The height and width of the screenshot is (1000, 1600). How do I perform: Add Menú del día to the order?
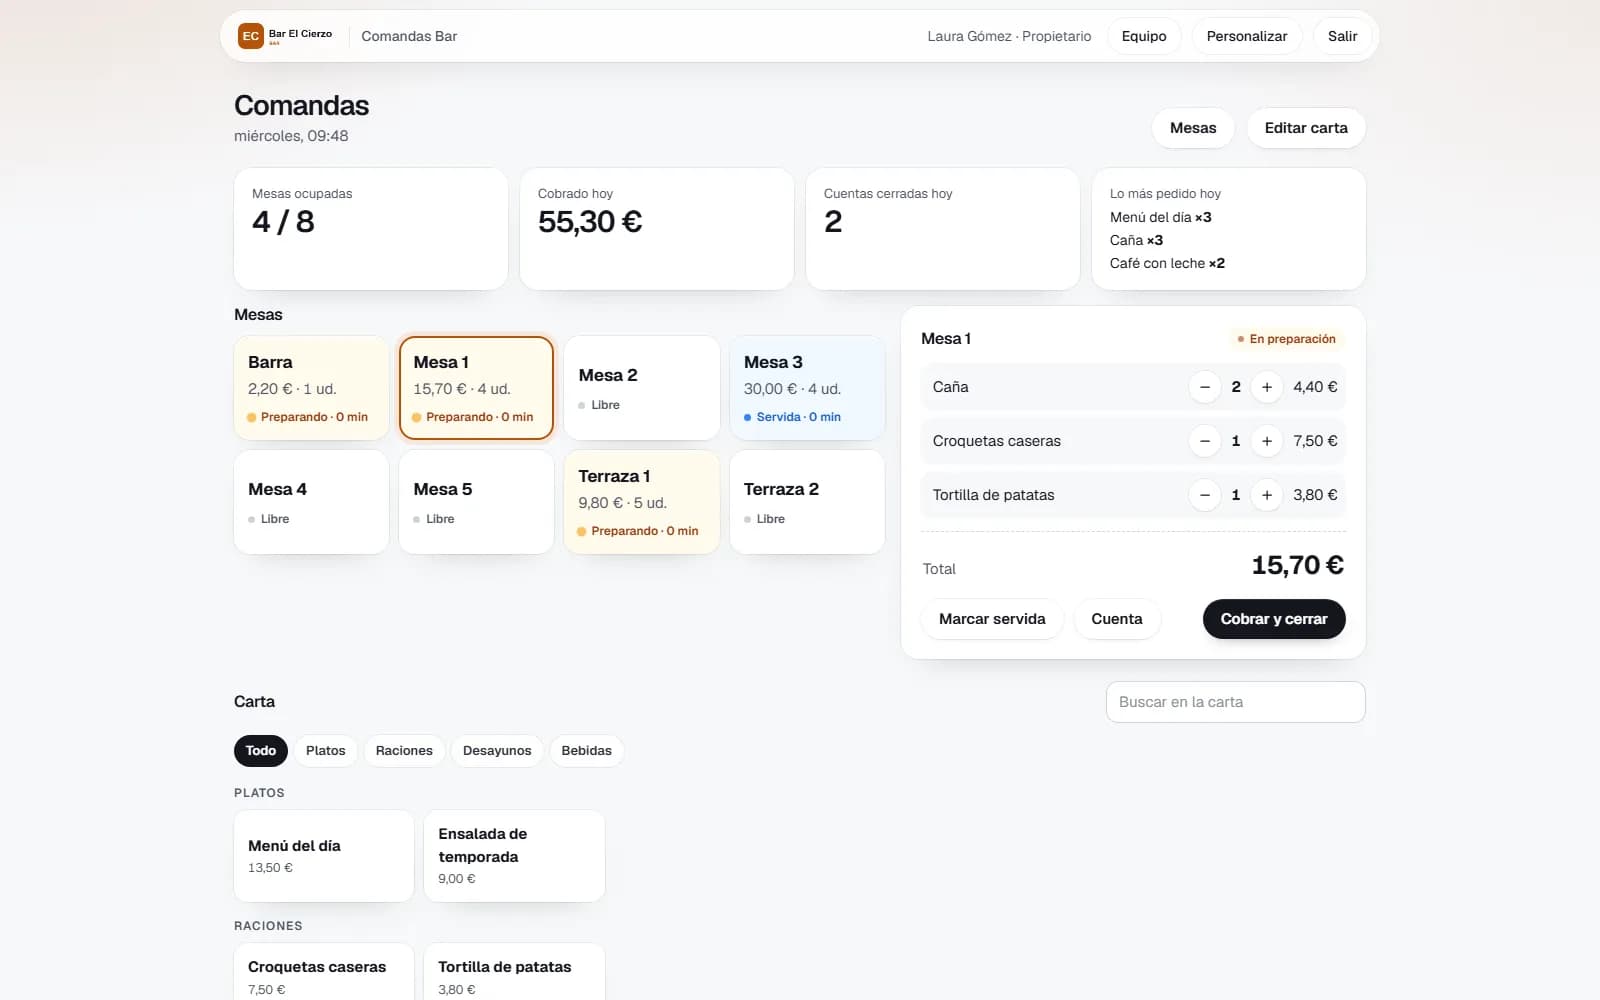click(x=324, y=856)
